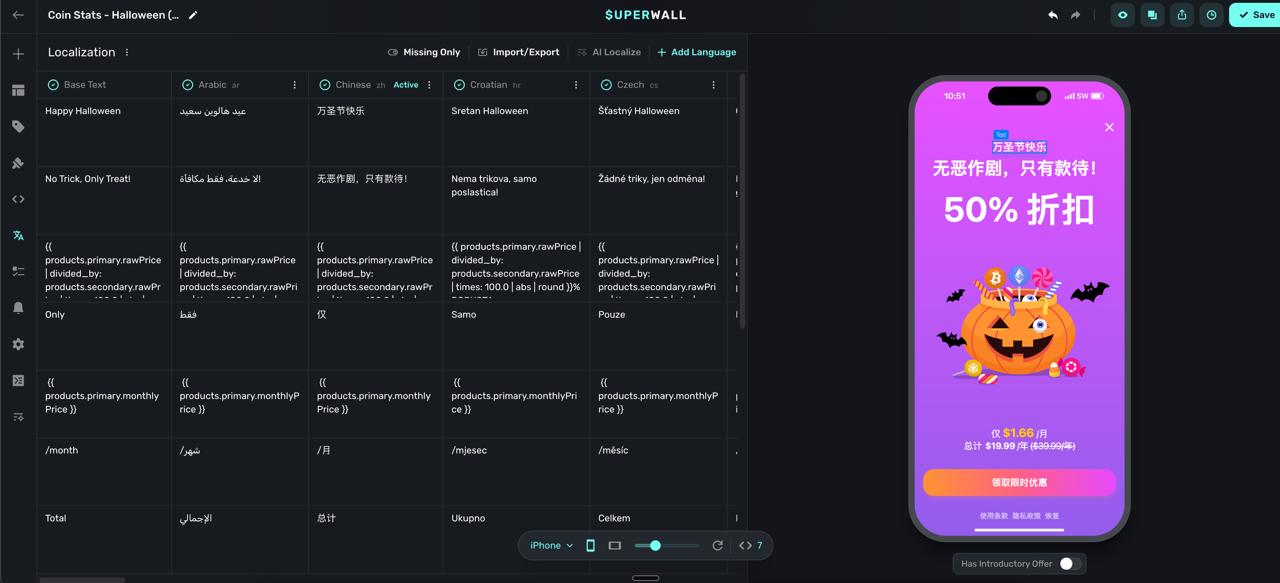Open the iPhone device dropdown
Image resolution: width=1280 pixels, height=583 pixels.
pyautogui.click(x=551, y=545)
